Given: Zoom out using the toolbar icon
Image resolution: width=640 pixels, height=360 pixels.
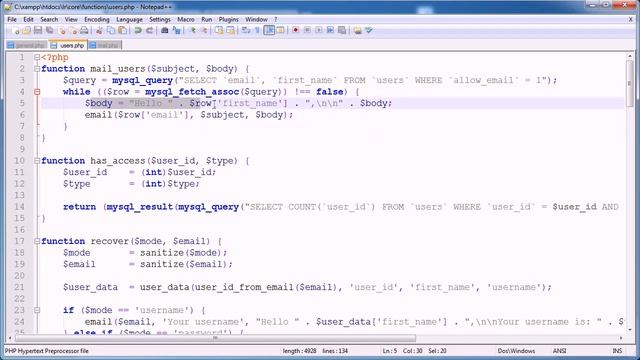Looking at the screenshot, I should tap(203, 31).
